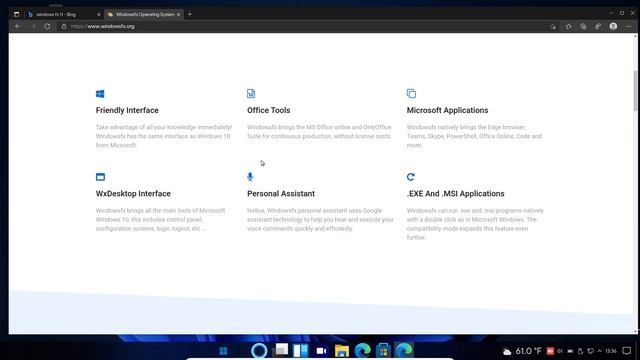The image size is (640, 360).
Task: Click the 'Microsoft Applications' heading
Action: (447, 110)
